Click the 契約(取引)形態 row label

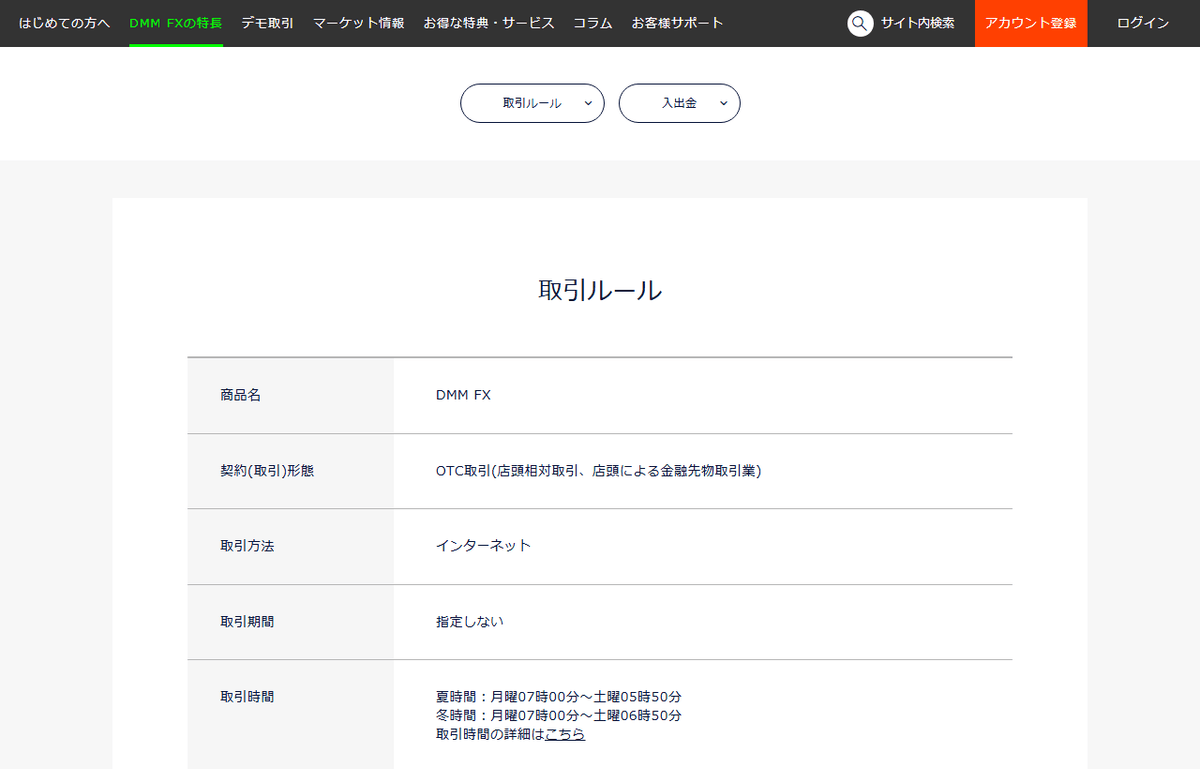point(267,471)
